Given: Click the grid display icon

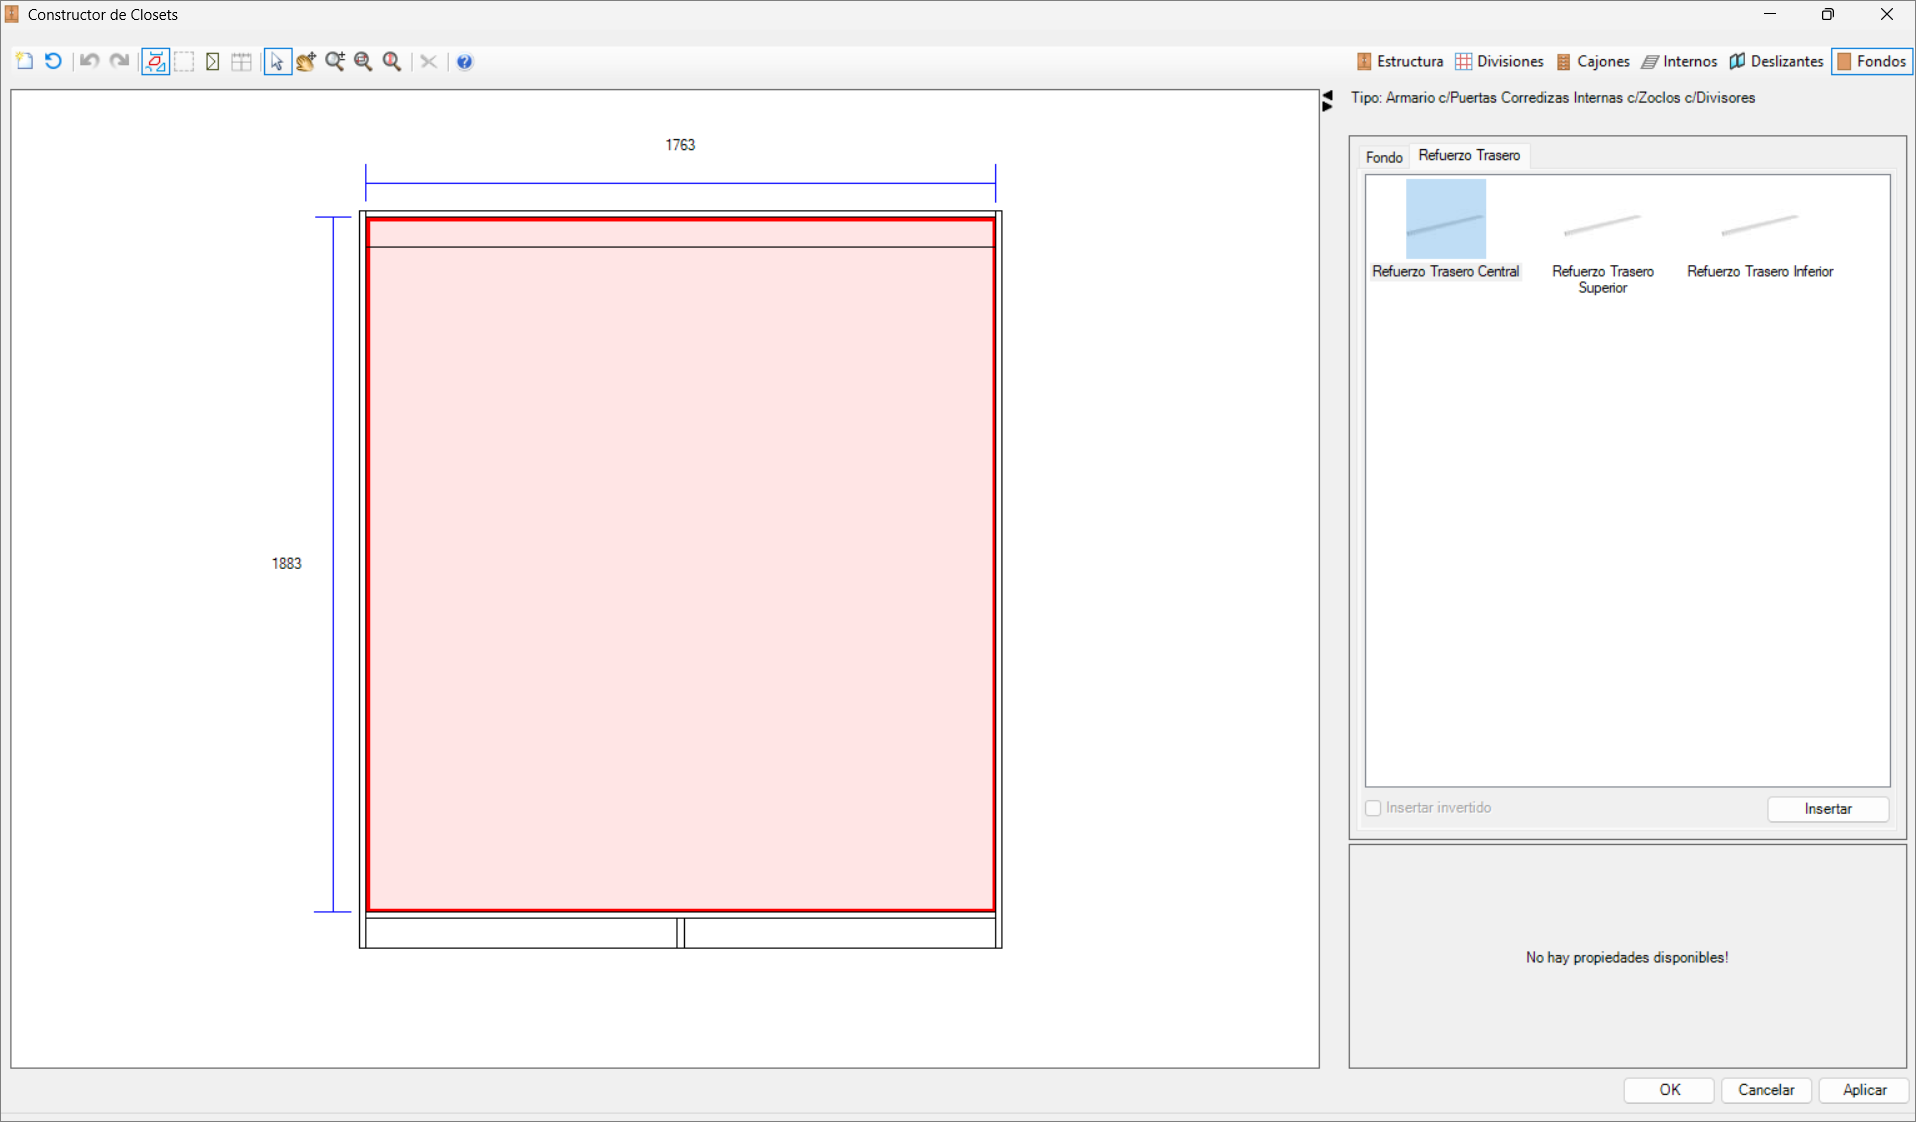Looking at the screenshot, I should (x=241, y=61).
